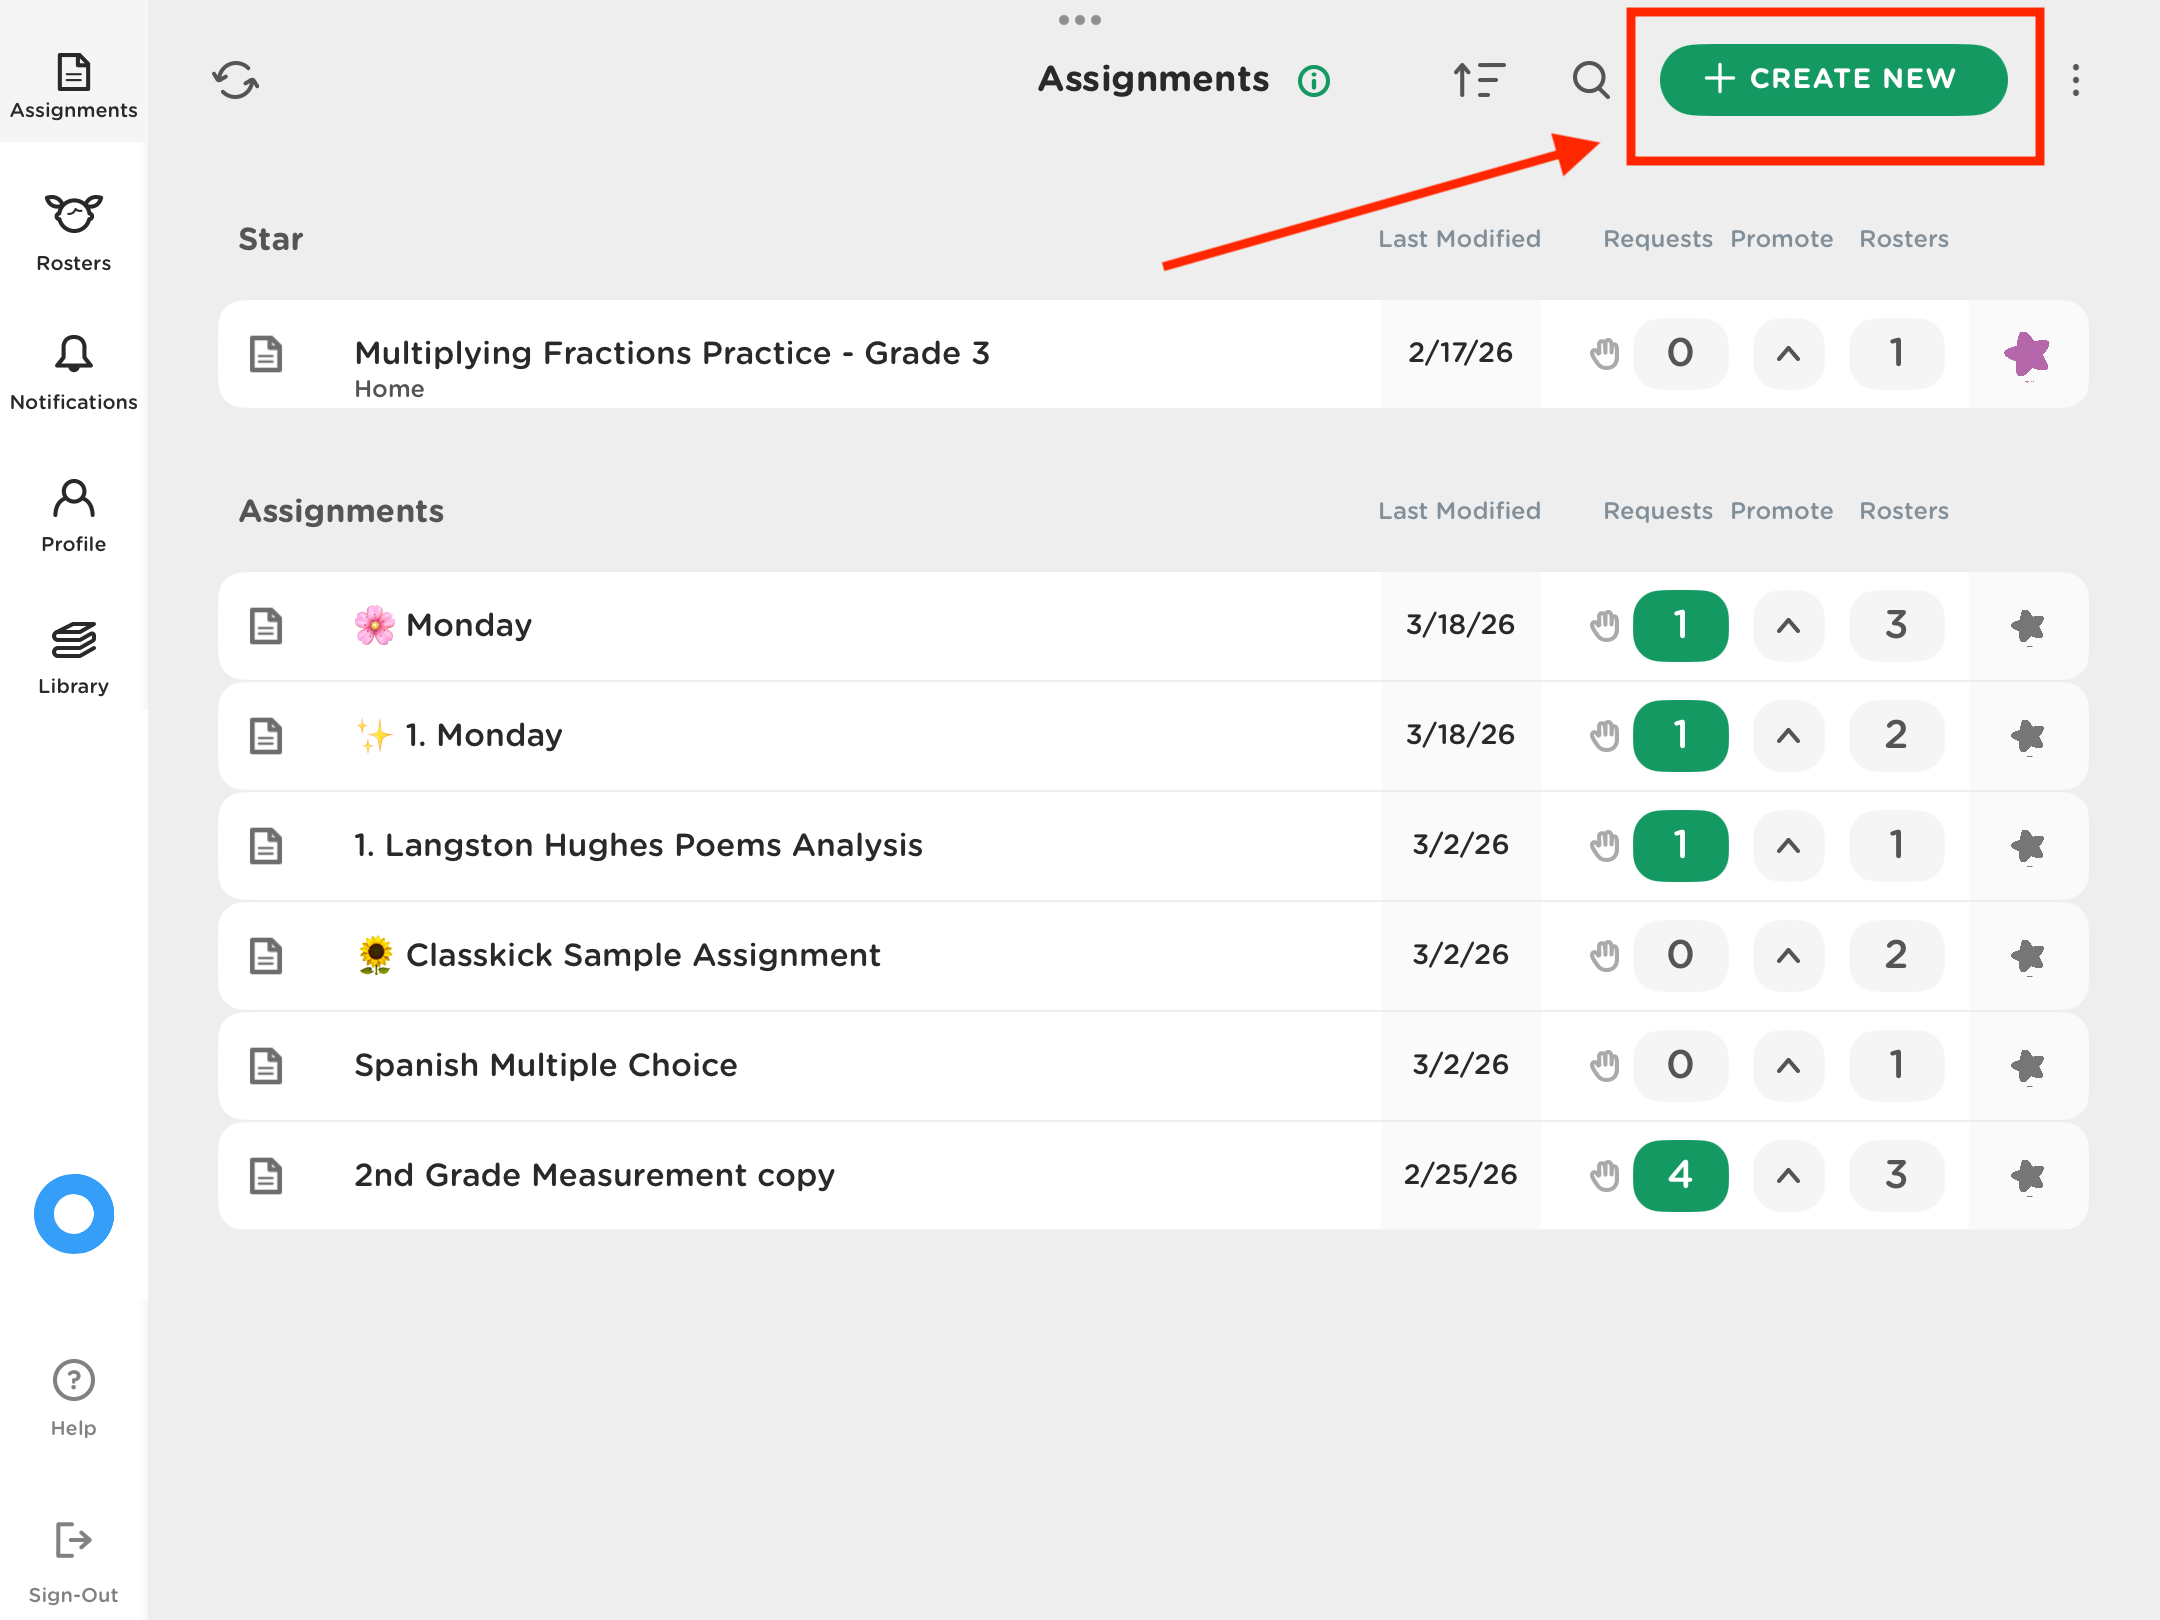Click raised-hand icon in 1. Monday row
2160x1620 pixels.
pos(1604,736)
